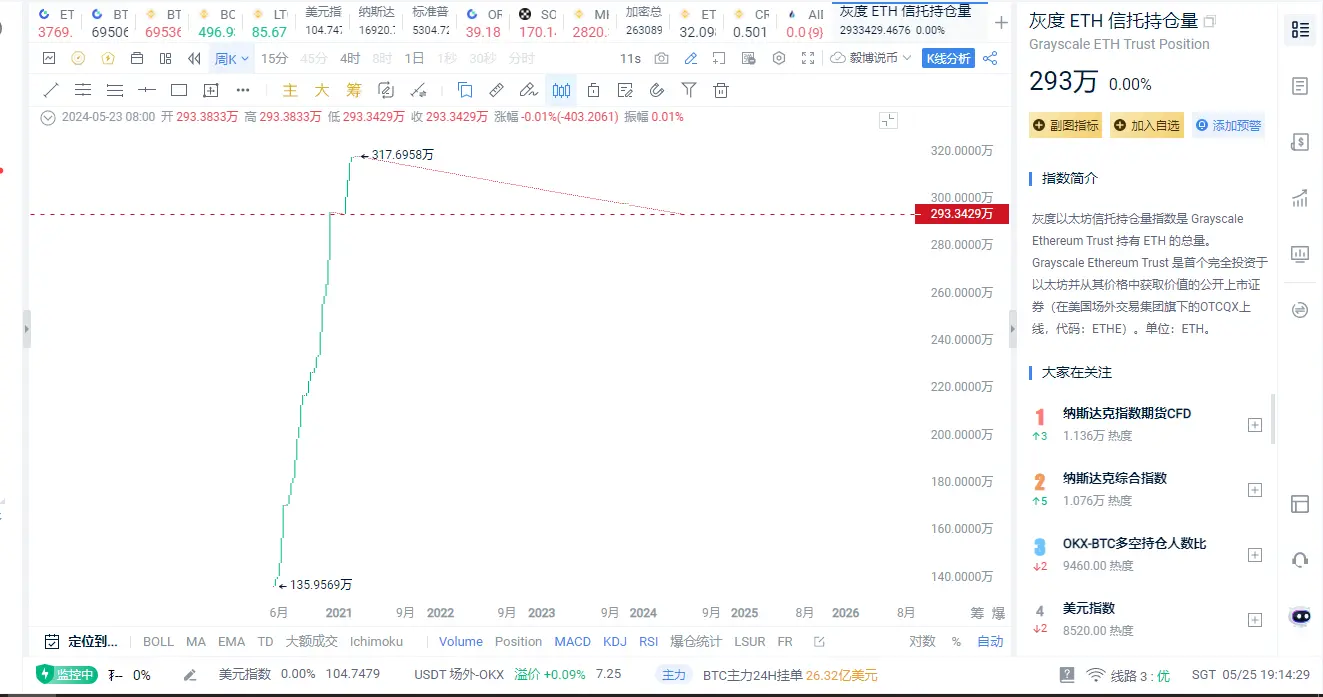This screenshot has height=697, width=1323.
Task: Collapse the left panel handle arrow
Action: (26, 329)
